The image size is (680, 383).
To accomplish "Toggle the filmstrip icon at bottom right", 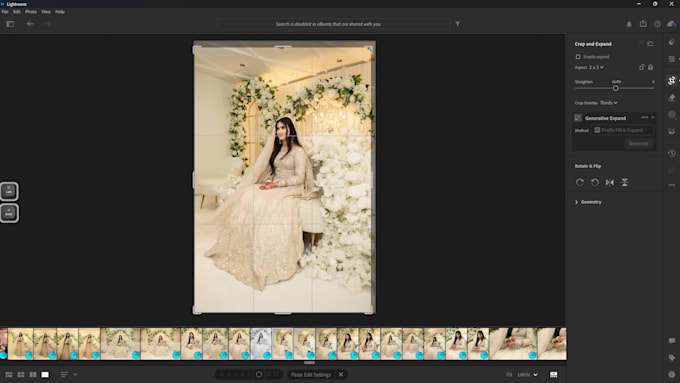I will pos(554,374).
